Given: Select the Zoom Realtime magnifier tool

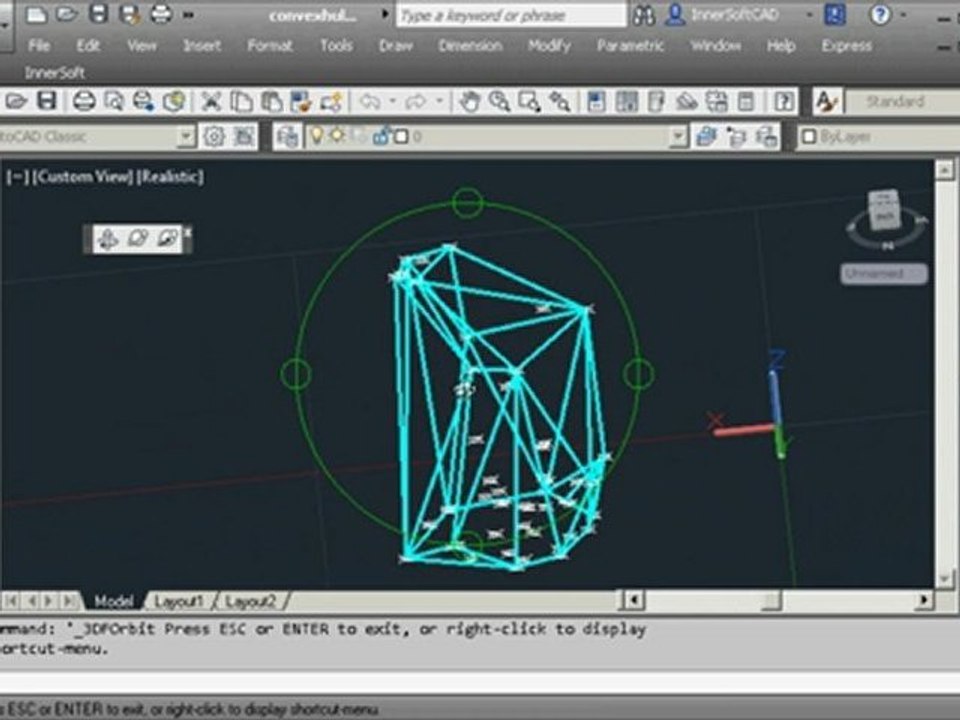Looking at the screenshot, I should point(500,101).
